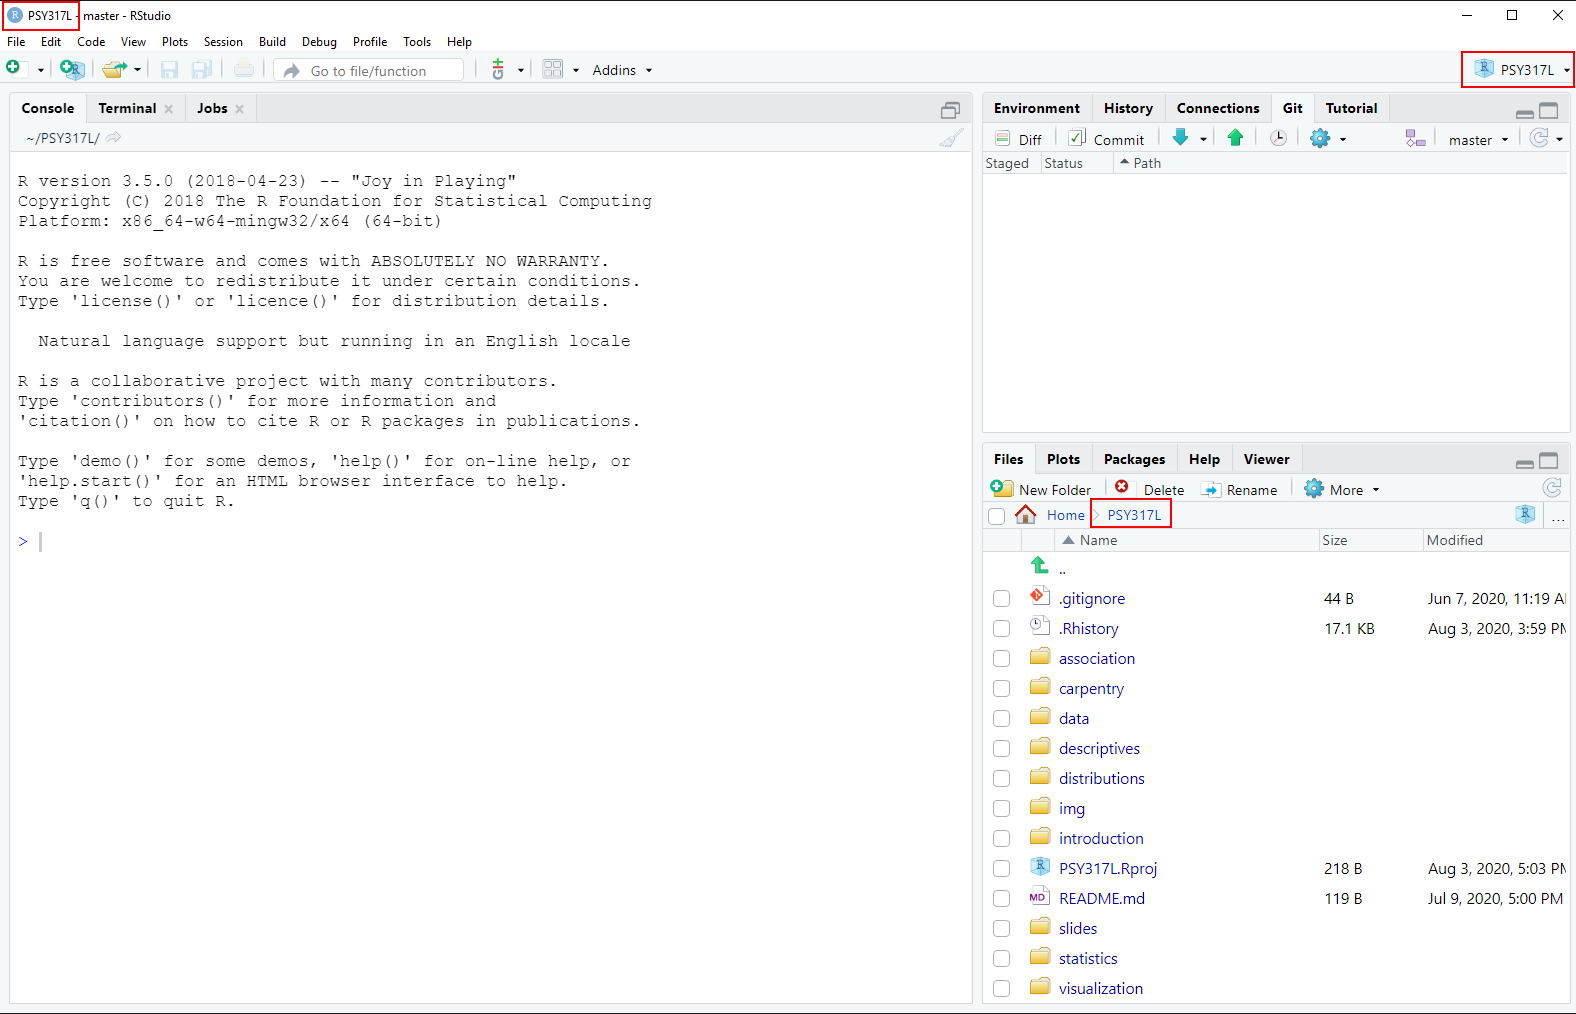Open Git commit history clock icon
The height and width of the screenshot is (1014, 1576).
pos(1278,138)
